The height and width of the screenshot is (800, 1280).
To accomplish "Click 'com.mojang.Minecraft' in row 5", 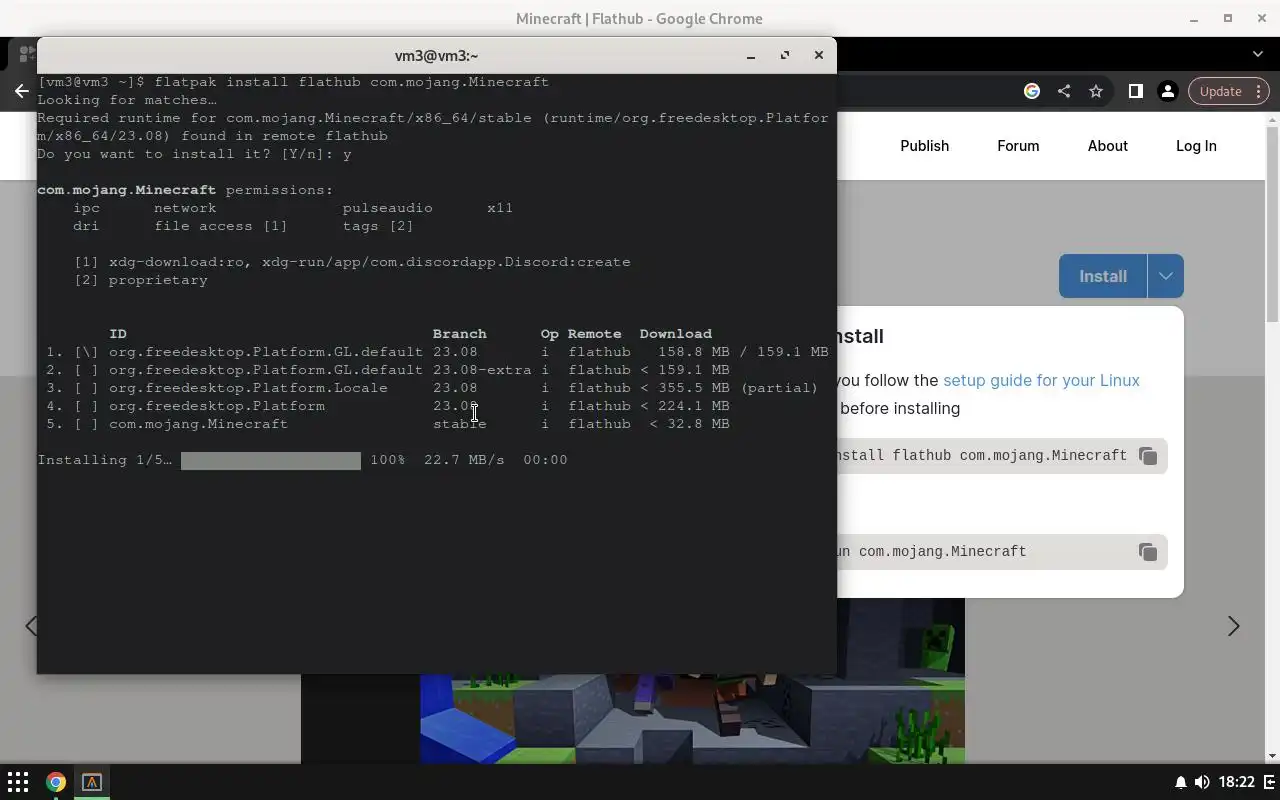I will [198, 424].
